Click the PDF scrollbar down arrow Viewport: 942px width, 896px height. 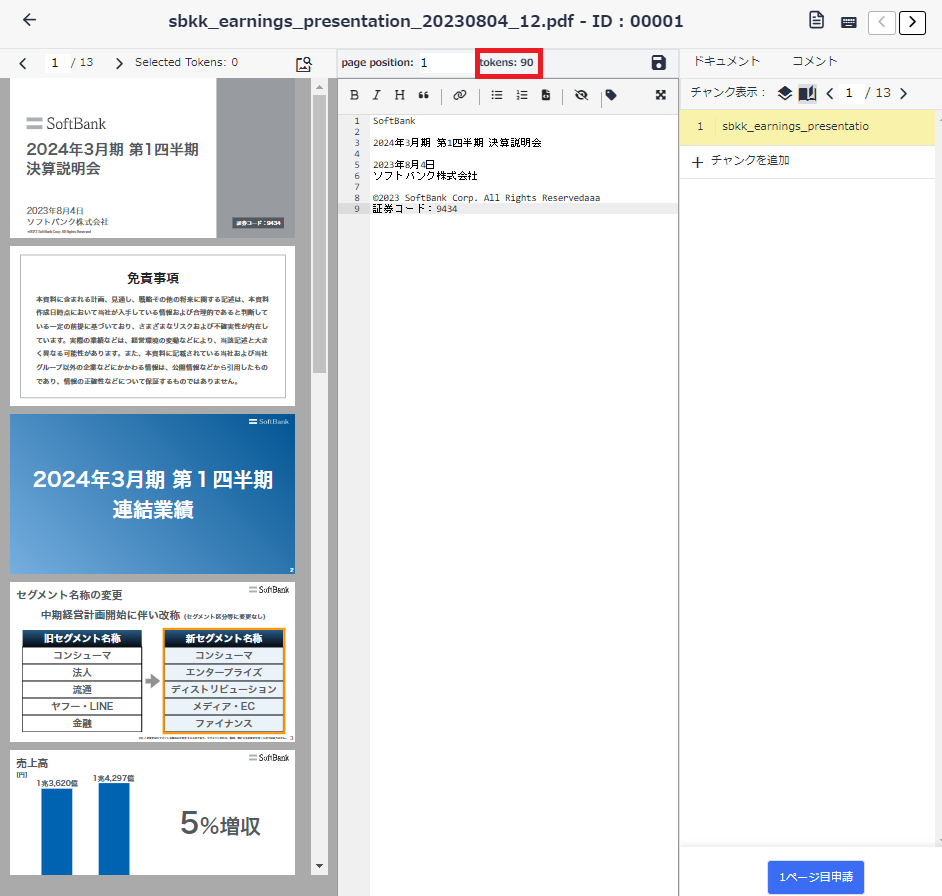tap(319, 866)
